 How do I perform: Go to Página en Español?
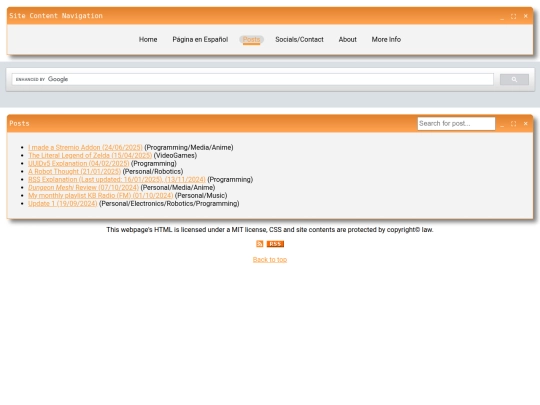[200, 40]
